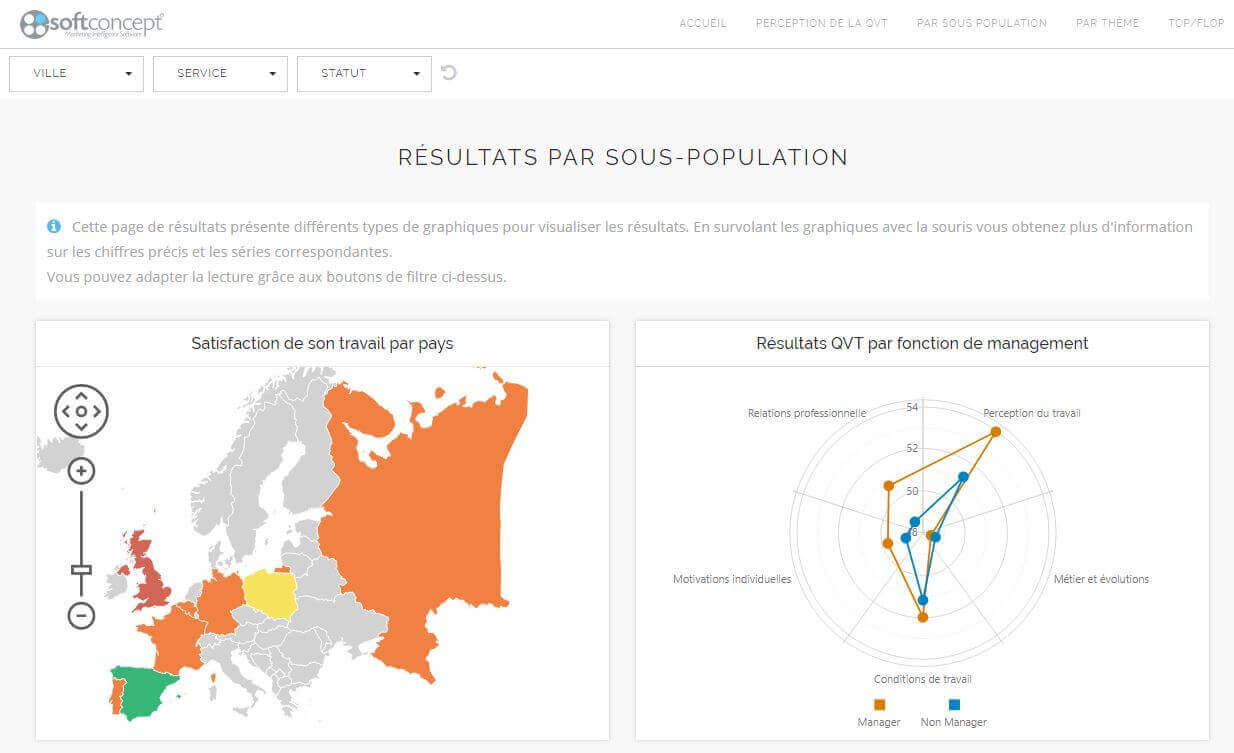Click the blue info icon beside the description
The width and height of the screenshot is (1234, 753).
coord(54,227)
